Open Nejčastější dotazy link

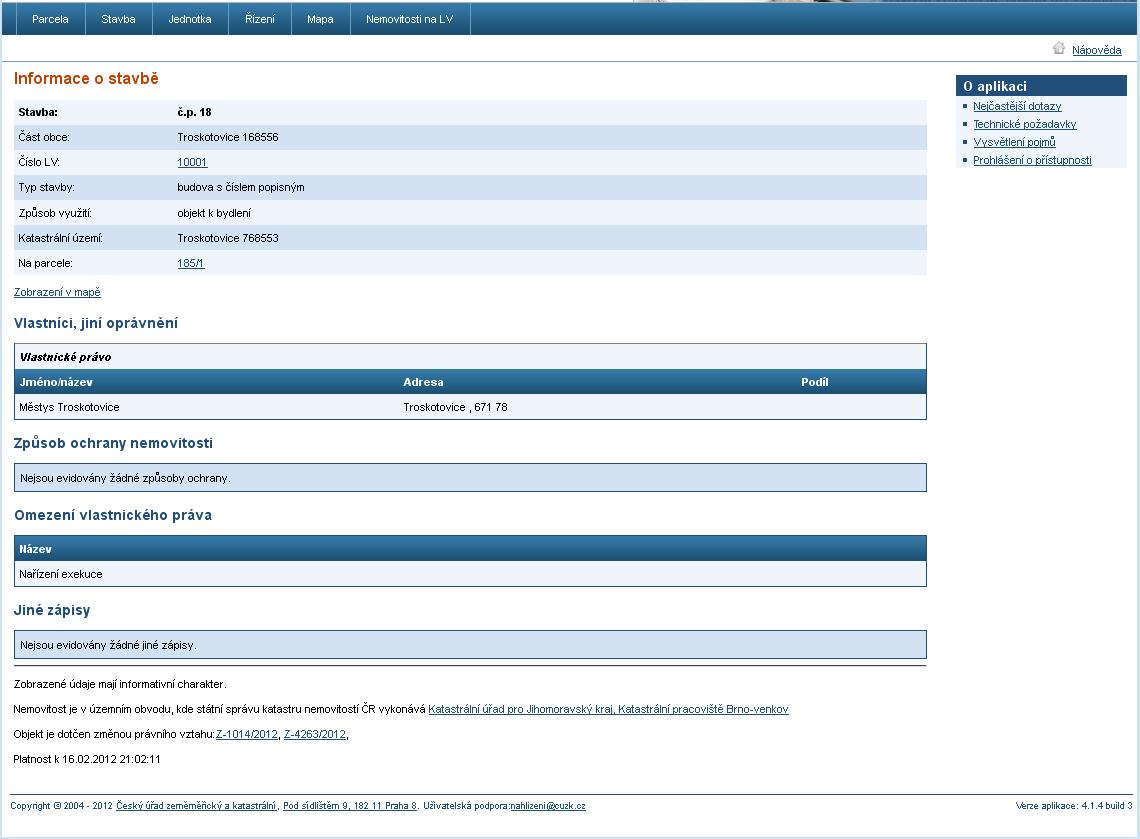tap(1017, 106)
